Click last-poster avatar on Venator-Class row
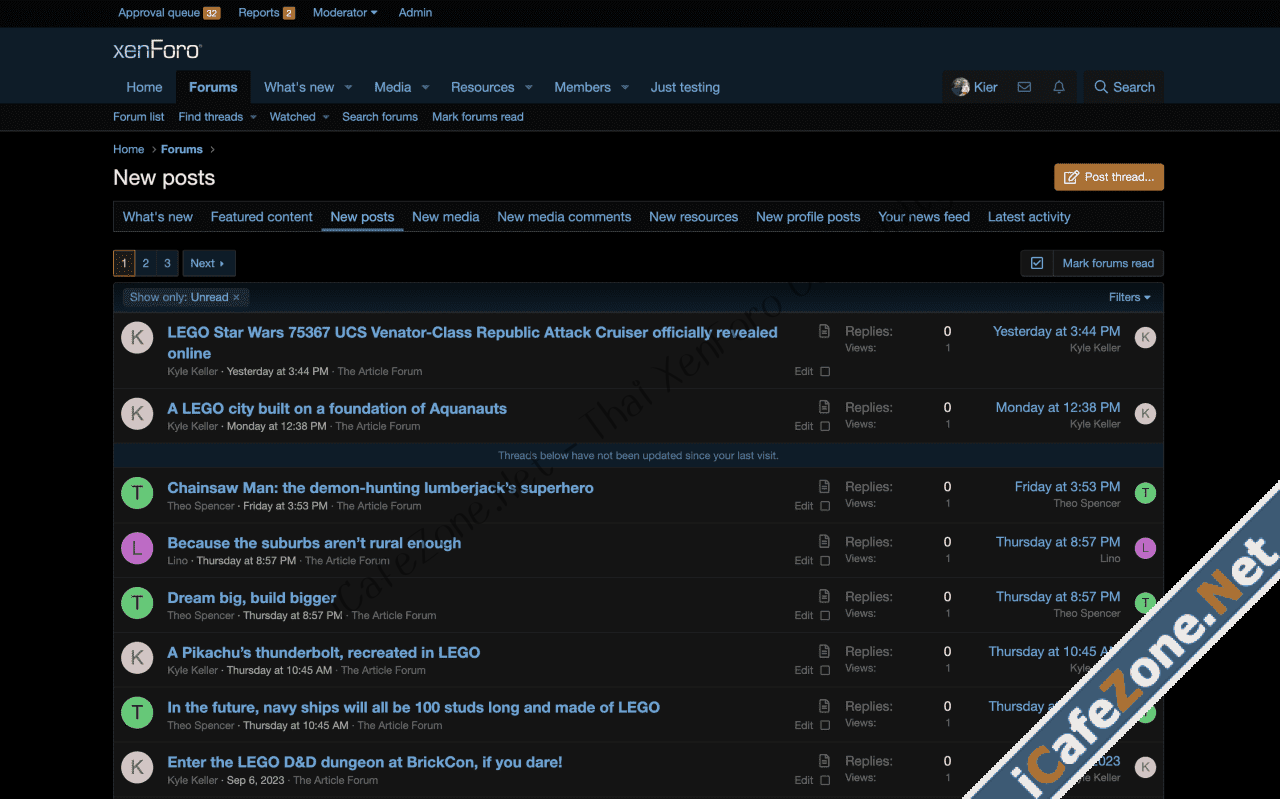Screen dimensions: 1280x799 coord(1145,338)
